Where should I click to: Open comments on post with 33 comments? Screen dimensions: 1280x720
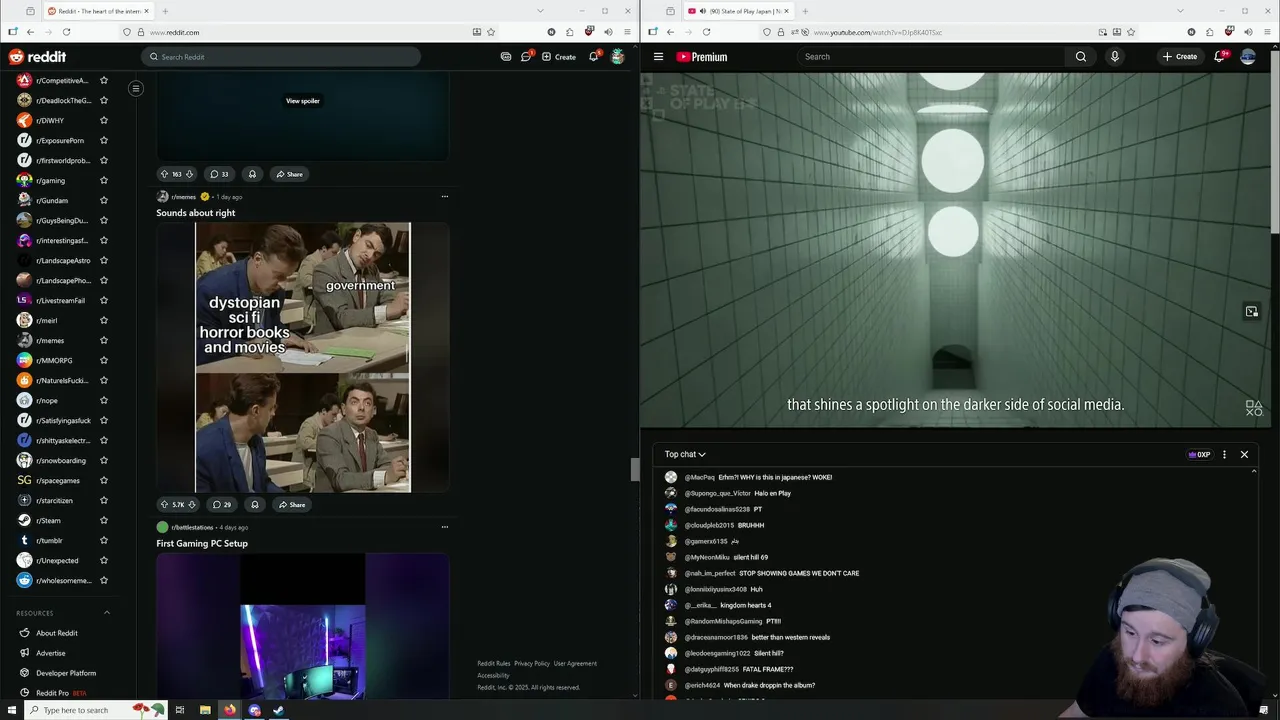pos(219,174)
